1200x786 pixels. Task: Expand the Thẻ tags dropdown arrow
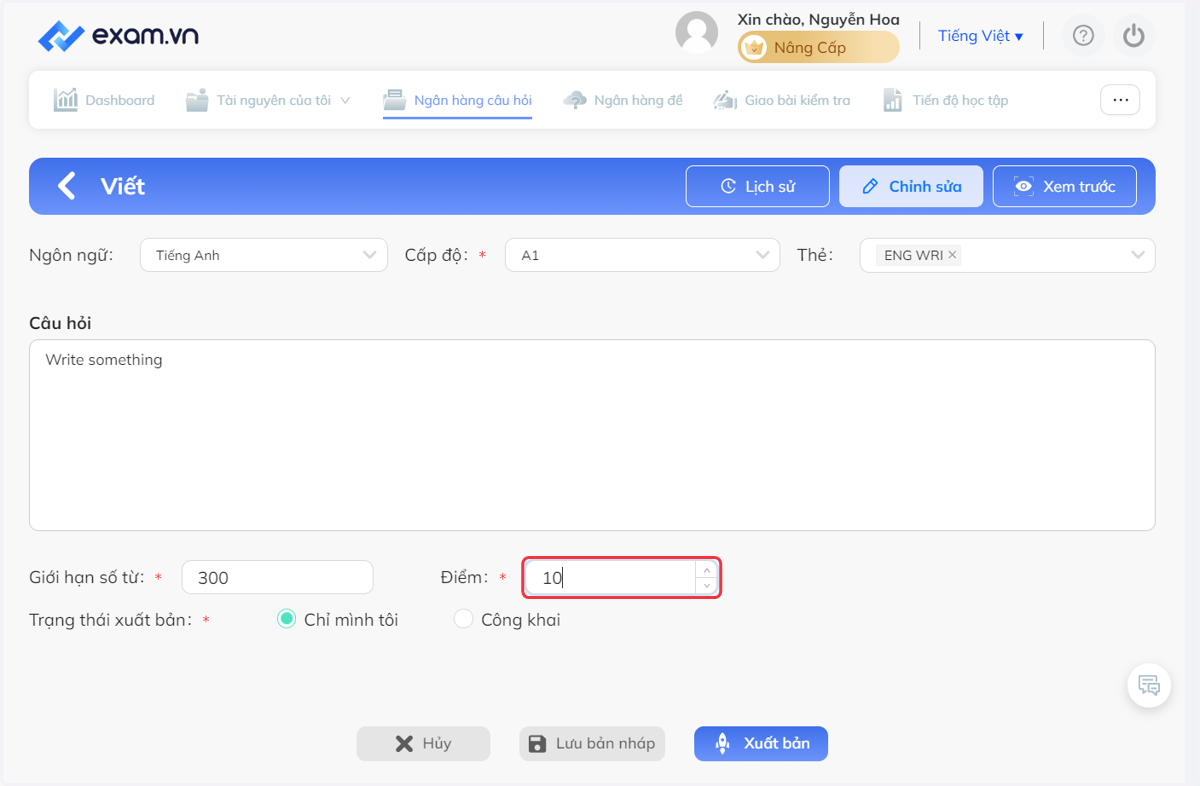[x=1138, y=255]
